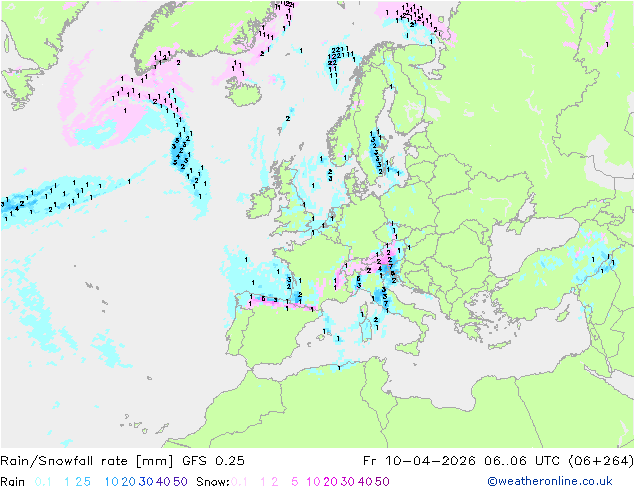Viewport: 634px width, 490px height.
Task: Select the Rain 1 legend value
Action: point(67,482)
